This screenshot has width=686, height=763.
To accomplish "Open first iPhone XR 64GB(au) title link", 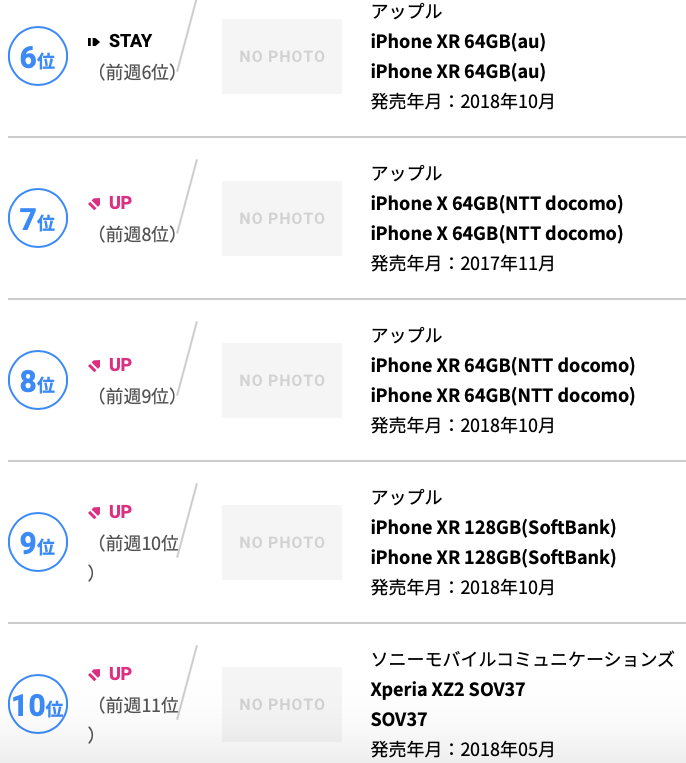I will (x=458, y=42).
